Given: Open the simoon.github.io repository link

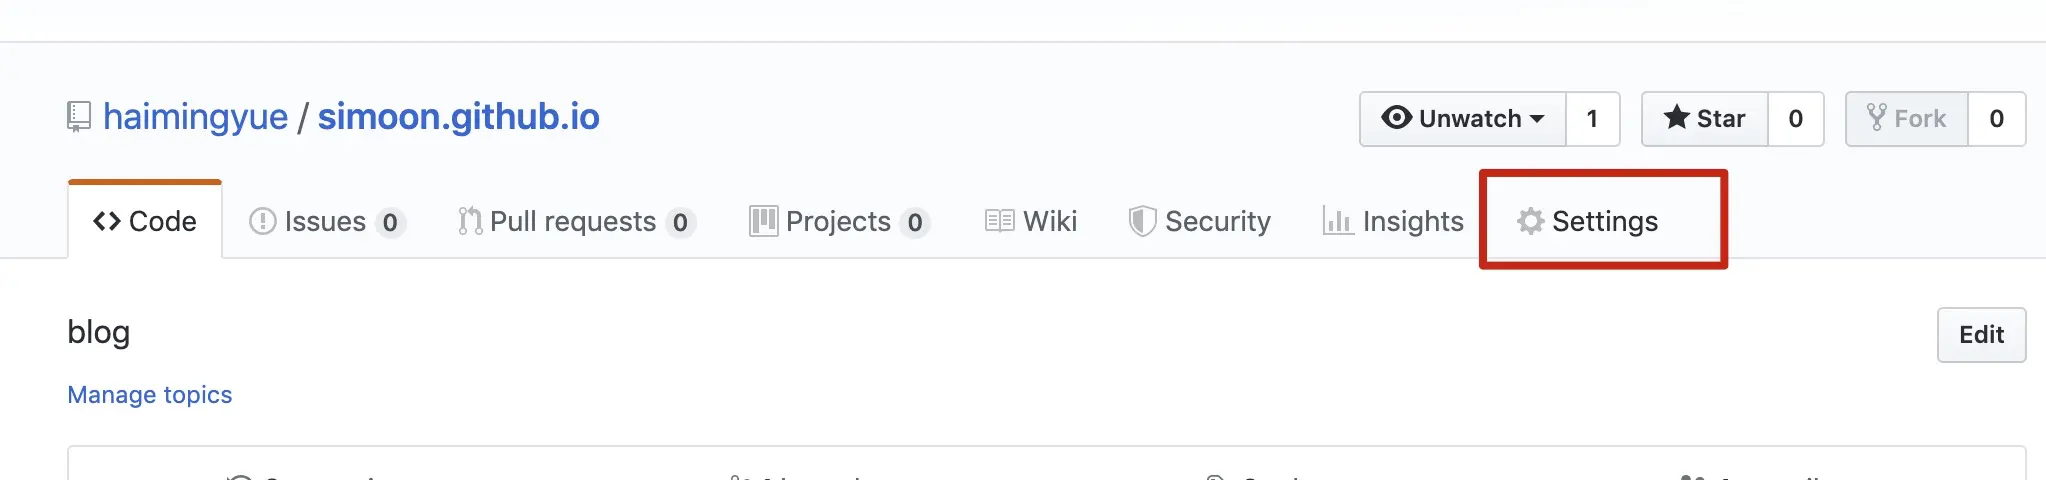Looking at the screenshot, I should [458, 117].
